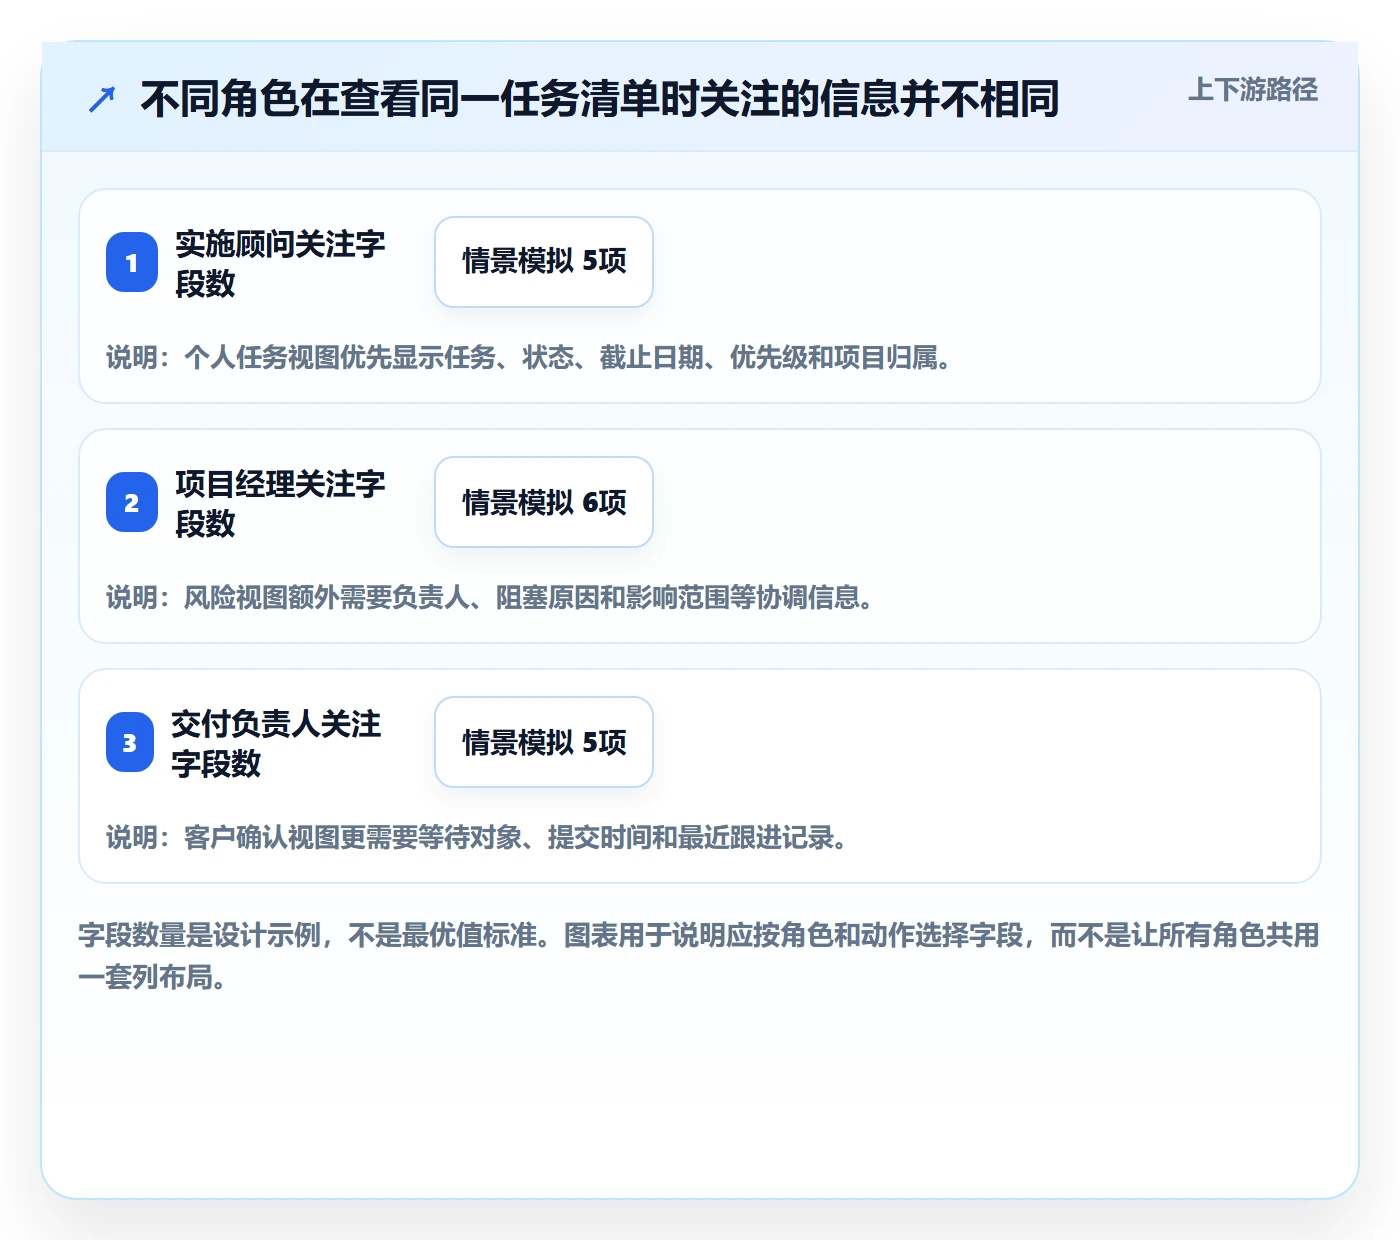Open the 上下游路径 label in the header
1400x1240 pixels.
coord(1252,90)
